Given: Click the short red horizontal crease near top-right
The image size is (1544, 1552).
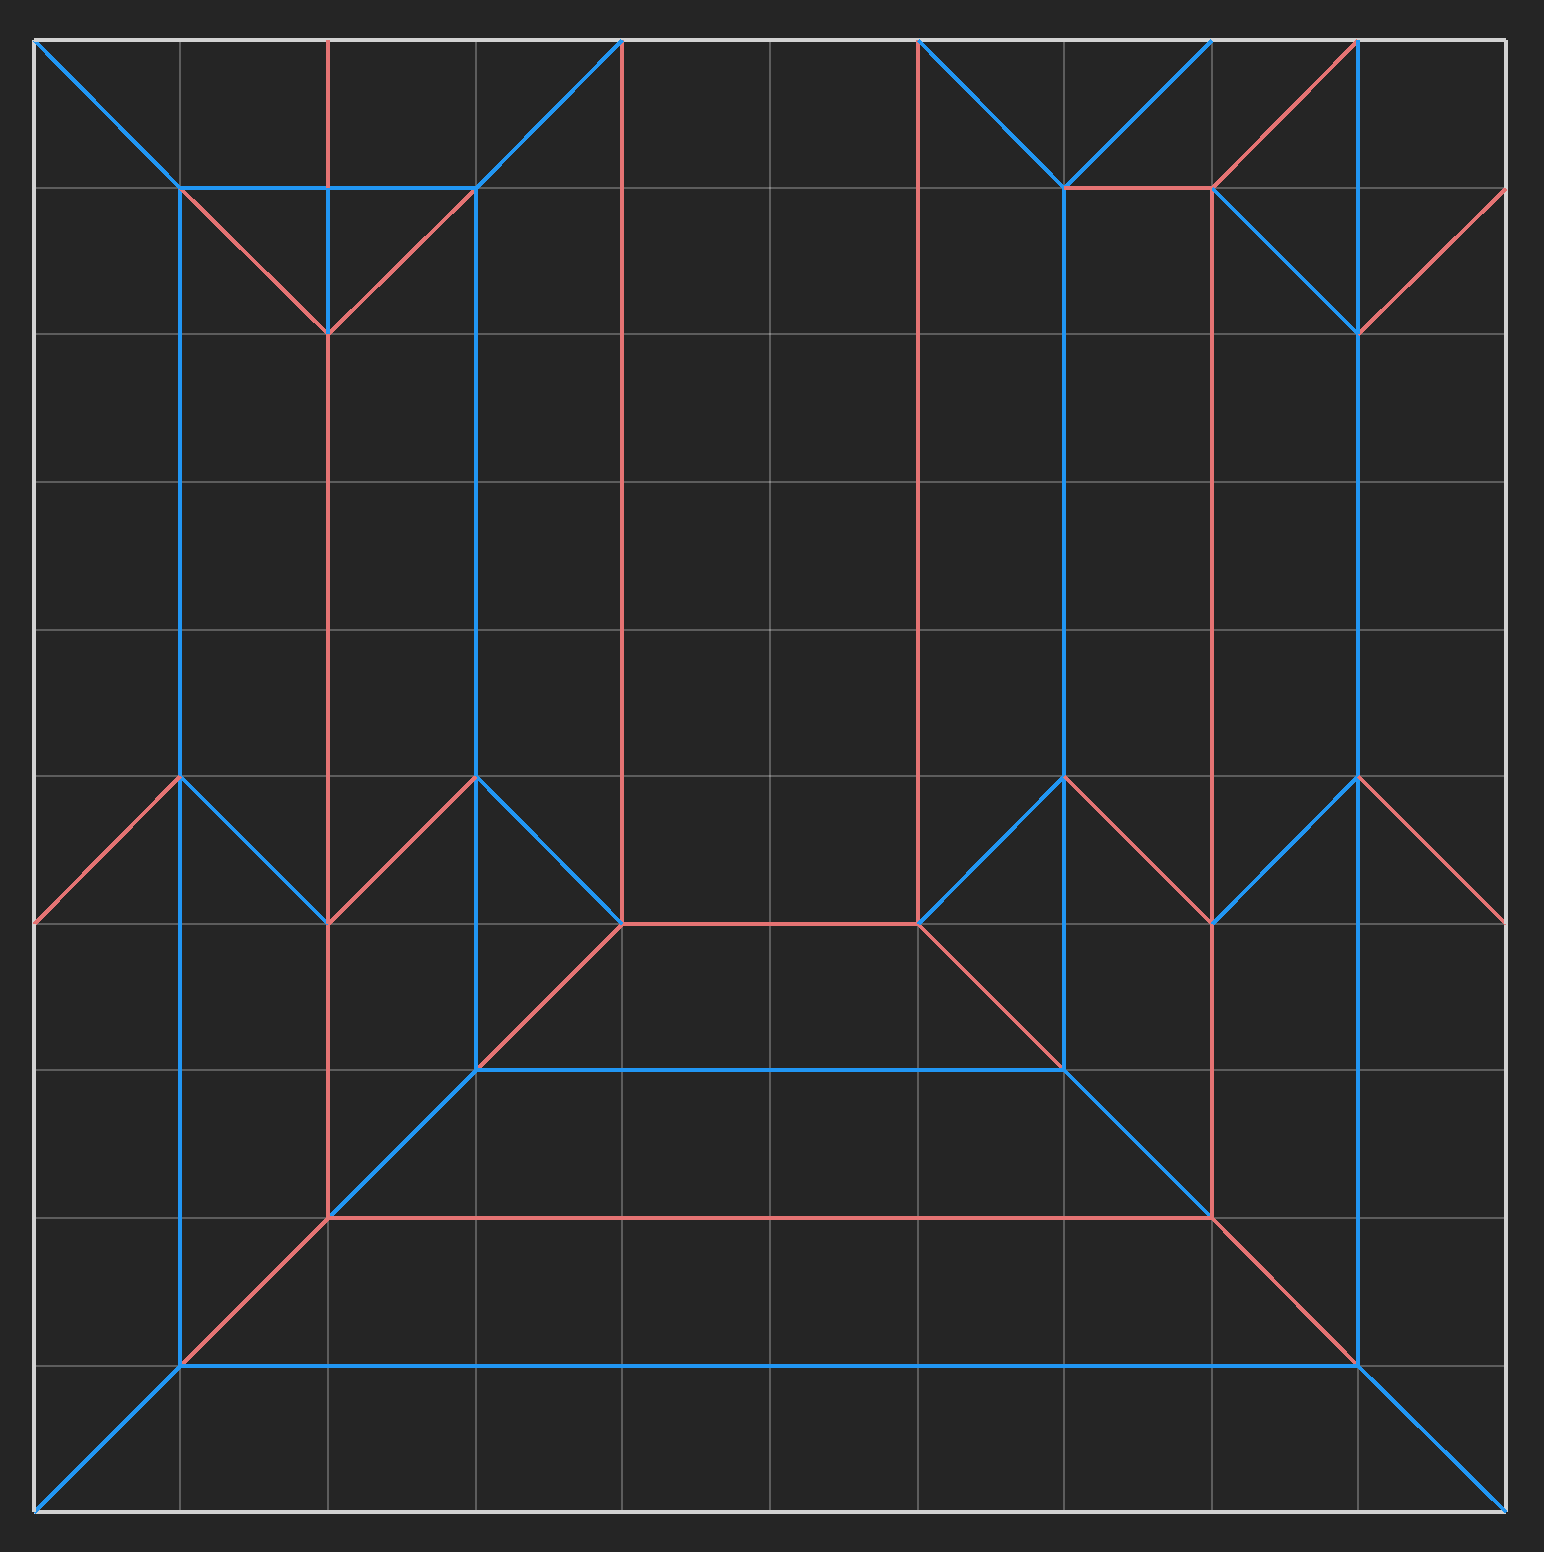Looking at the screenshot, I should (x=1138, y=187).
